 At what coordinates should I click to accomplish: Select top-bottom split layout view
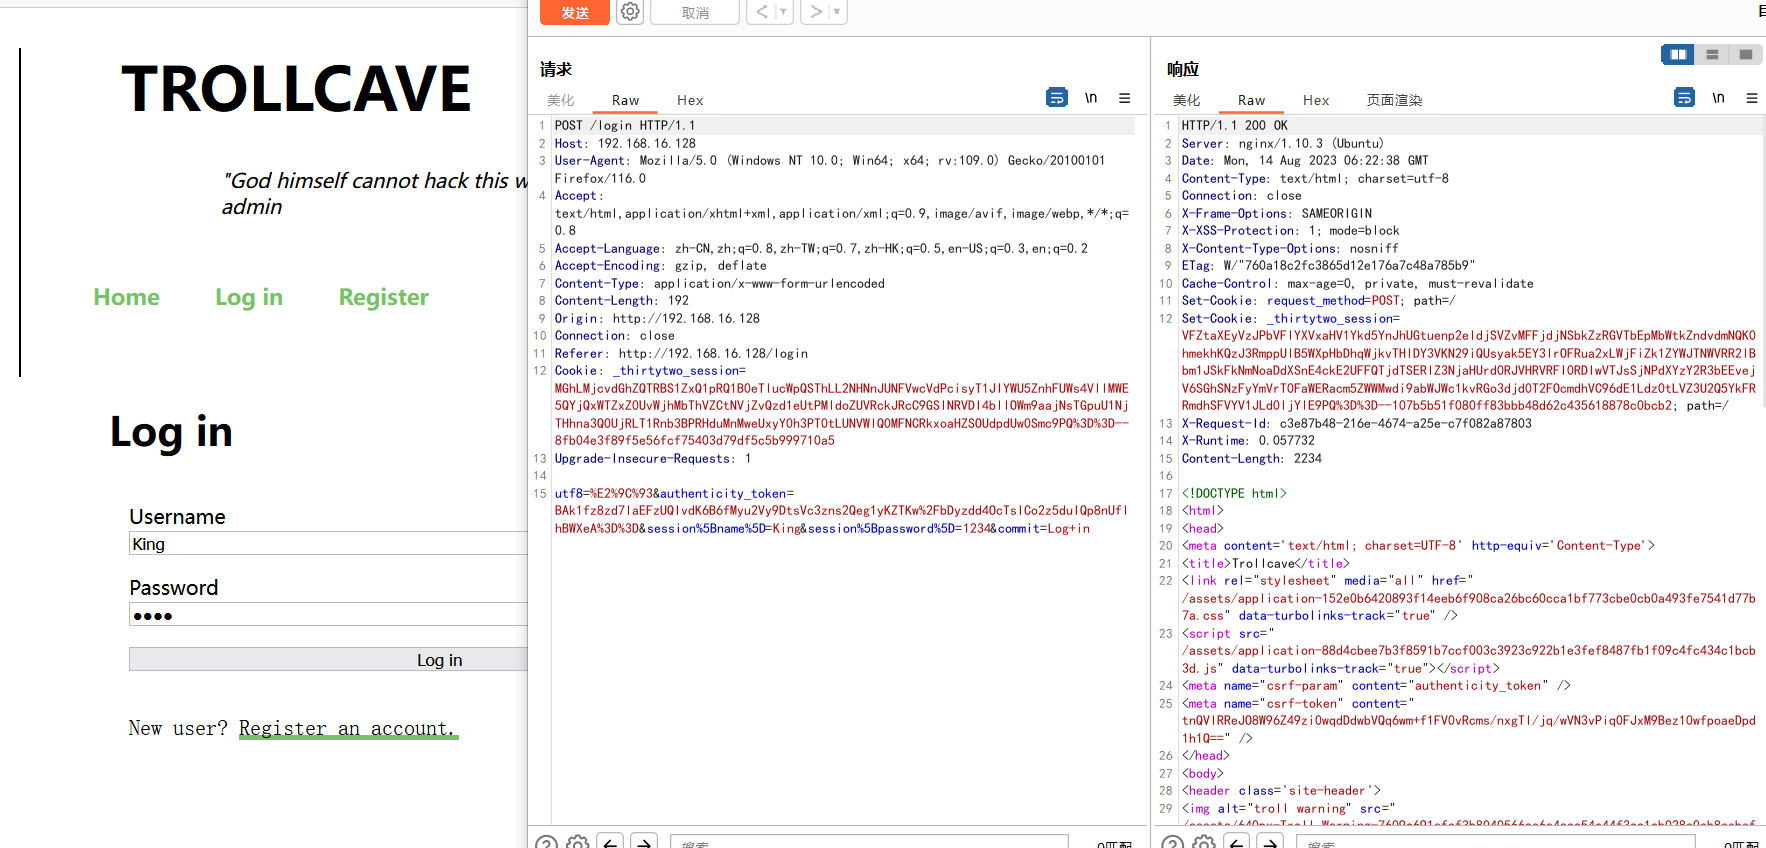click(x=1712, y=54)
